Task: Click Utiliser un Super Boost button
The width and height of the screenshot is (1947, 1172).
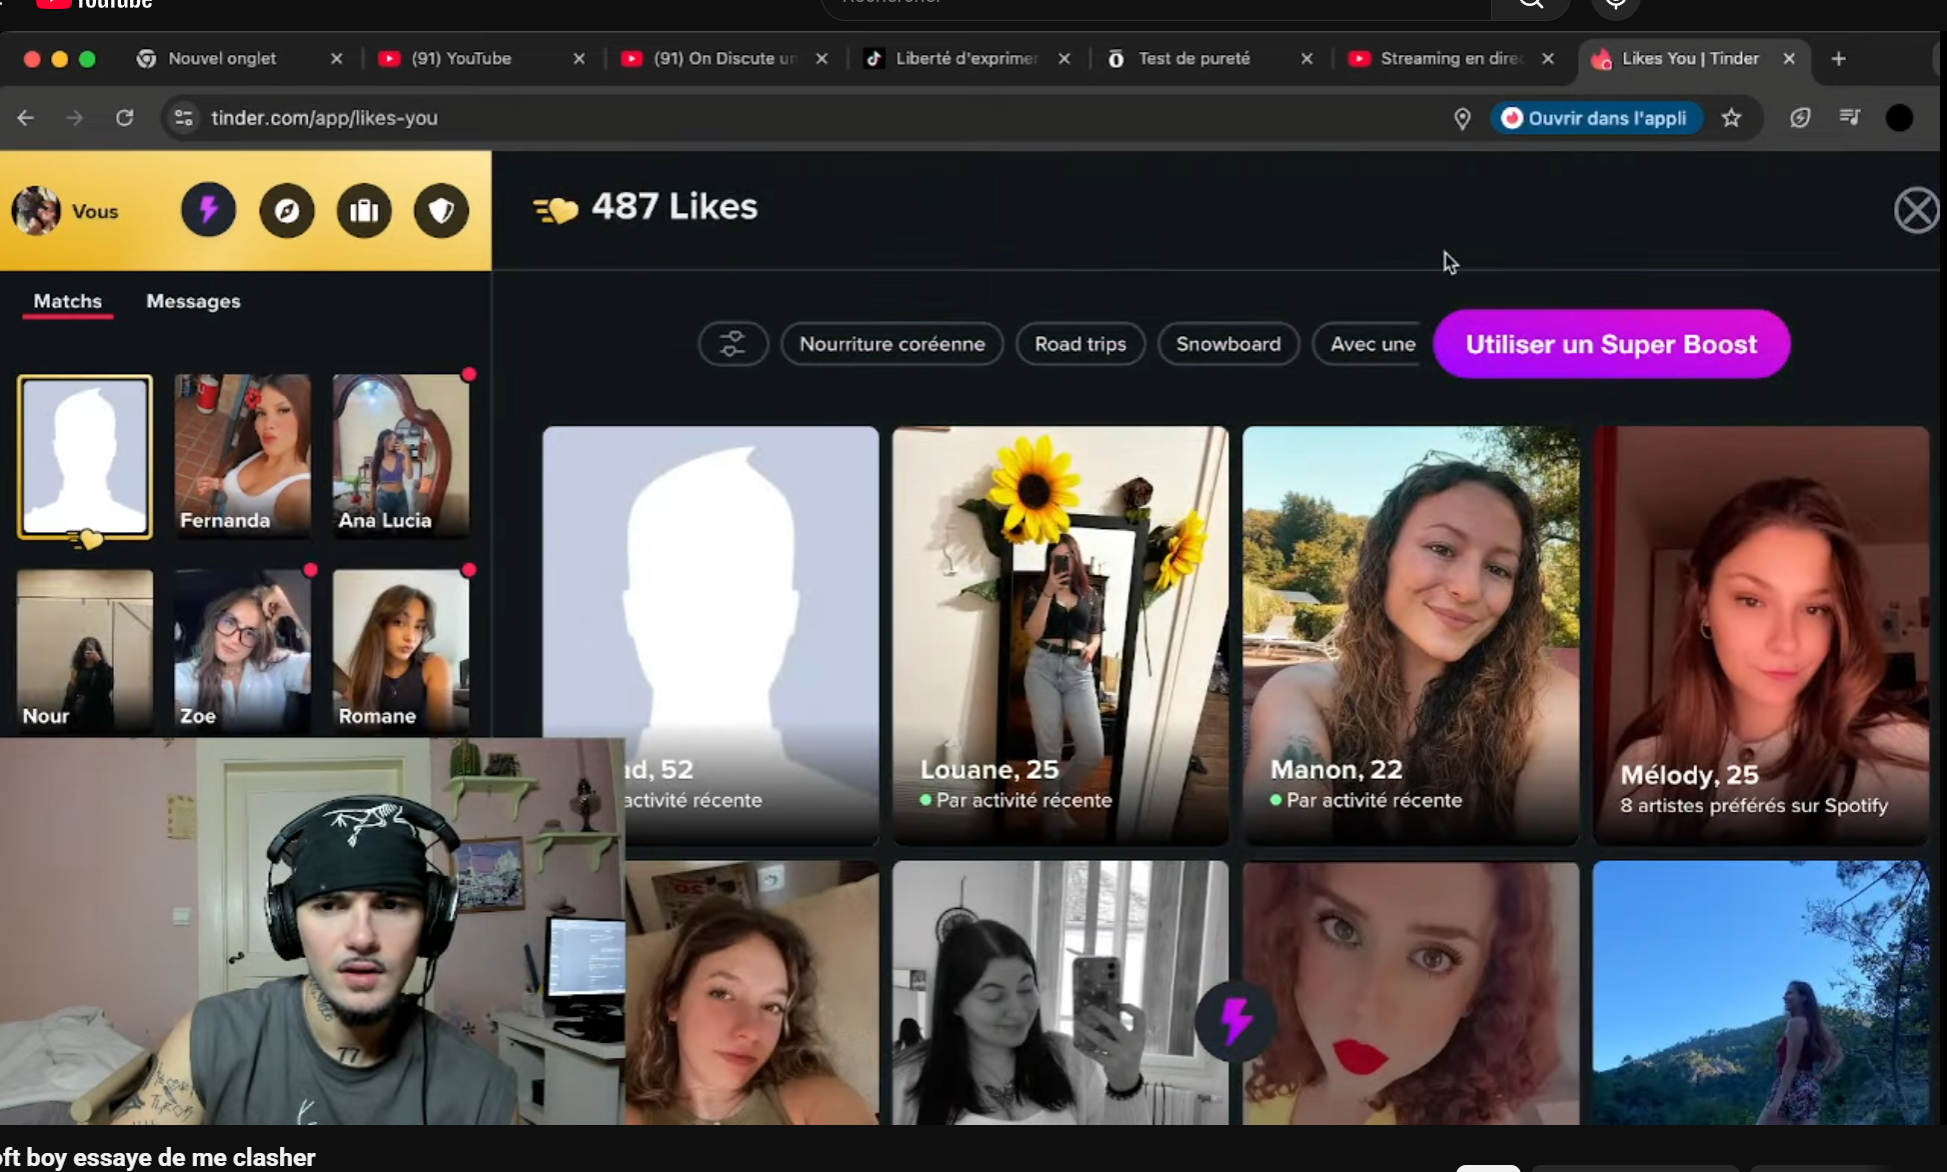Action: (1610, 344)
